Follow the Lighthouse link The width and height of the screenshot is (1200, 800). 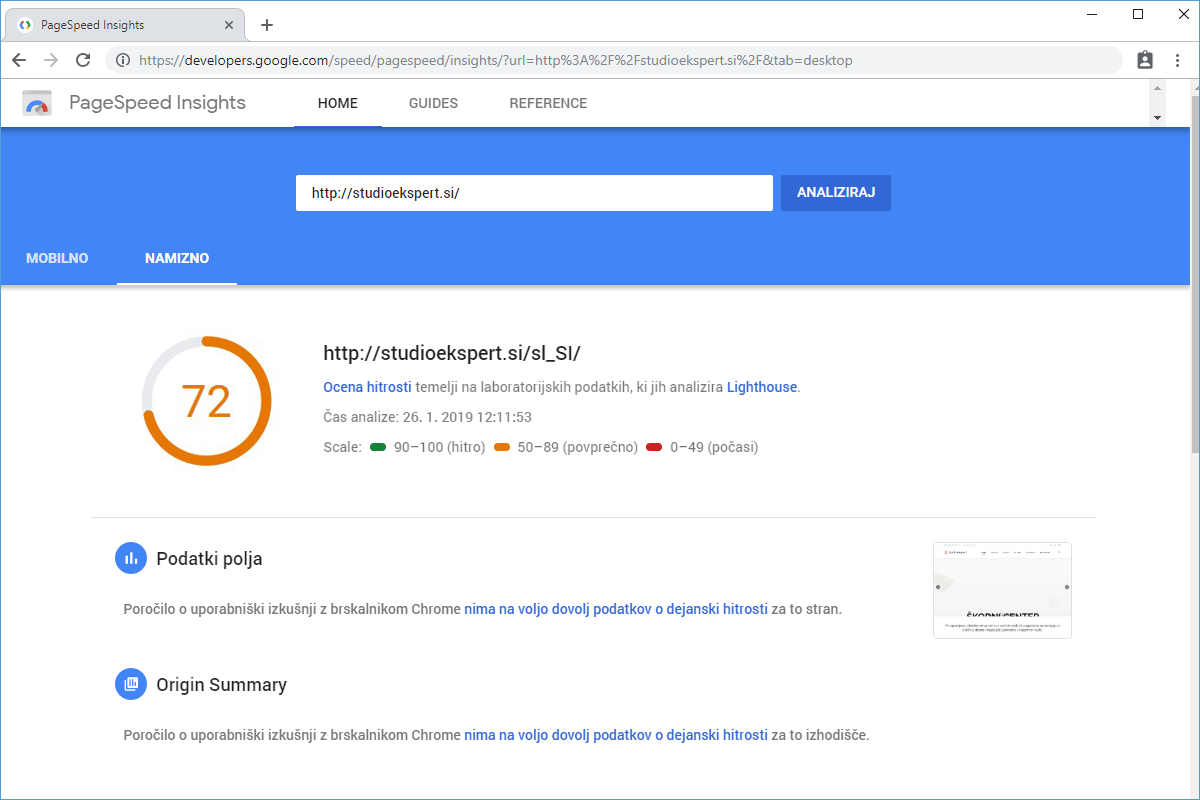pyautogui.click(x=762, y=387)
